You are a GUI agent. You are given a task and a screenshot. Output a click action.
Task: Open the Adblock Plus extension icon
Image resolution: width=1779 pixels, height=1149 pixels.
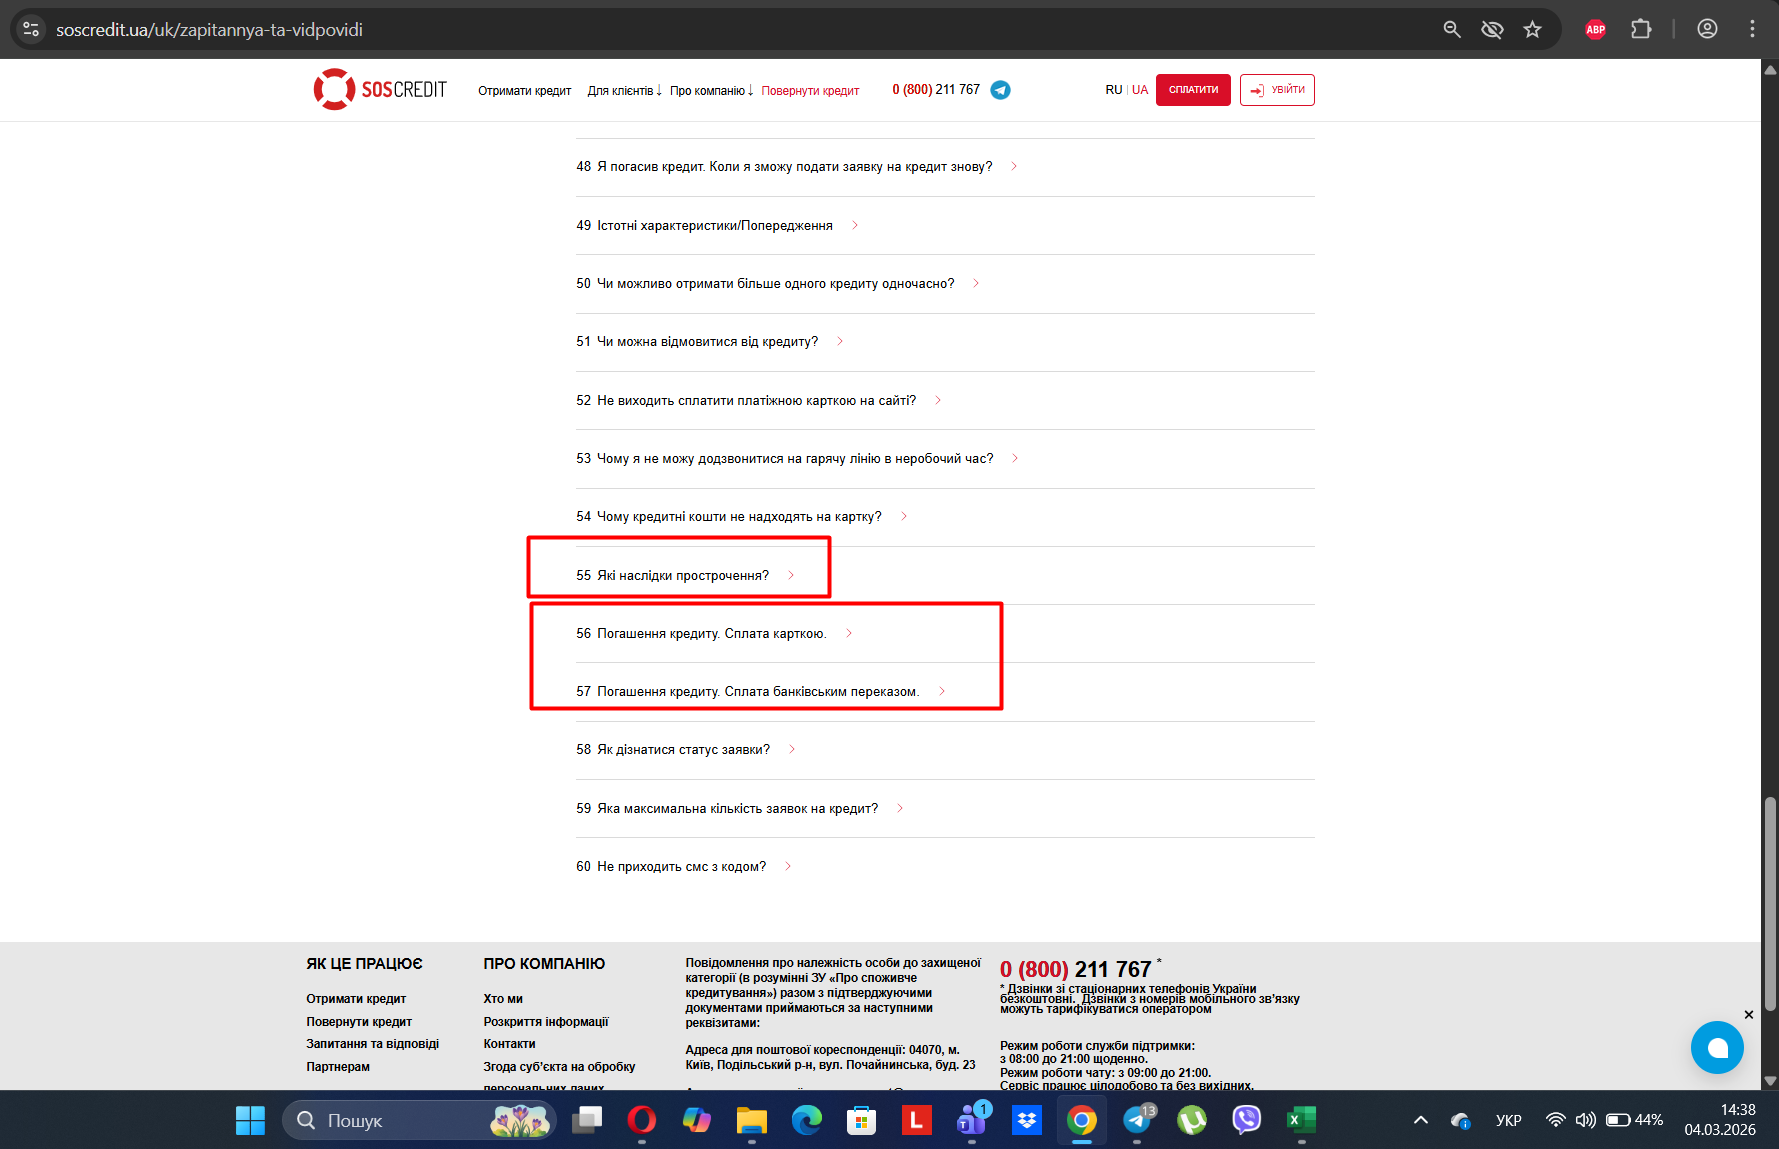point(1596,30)
